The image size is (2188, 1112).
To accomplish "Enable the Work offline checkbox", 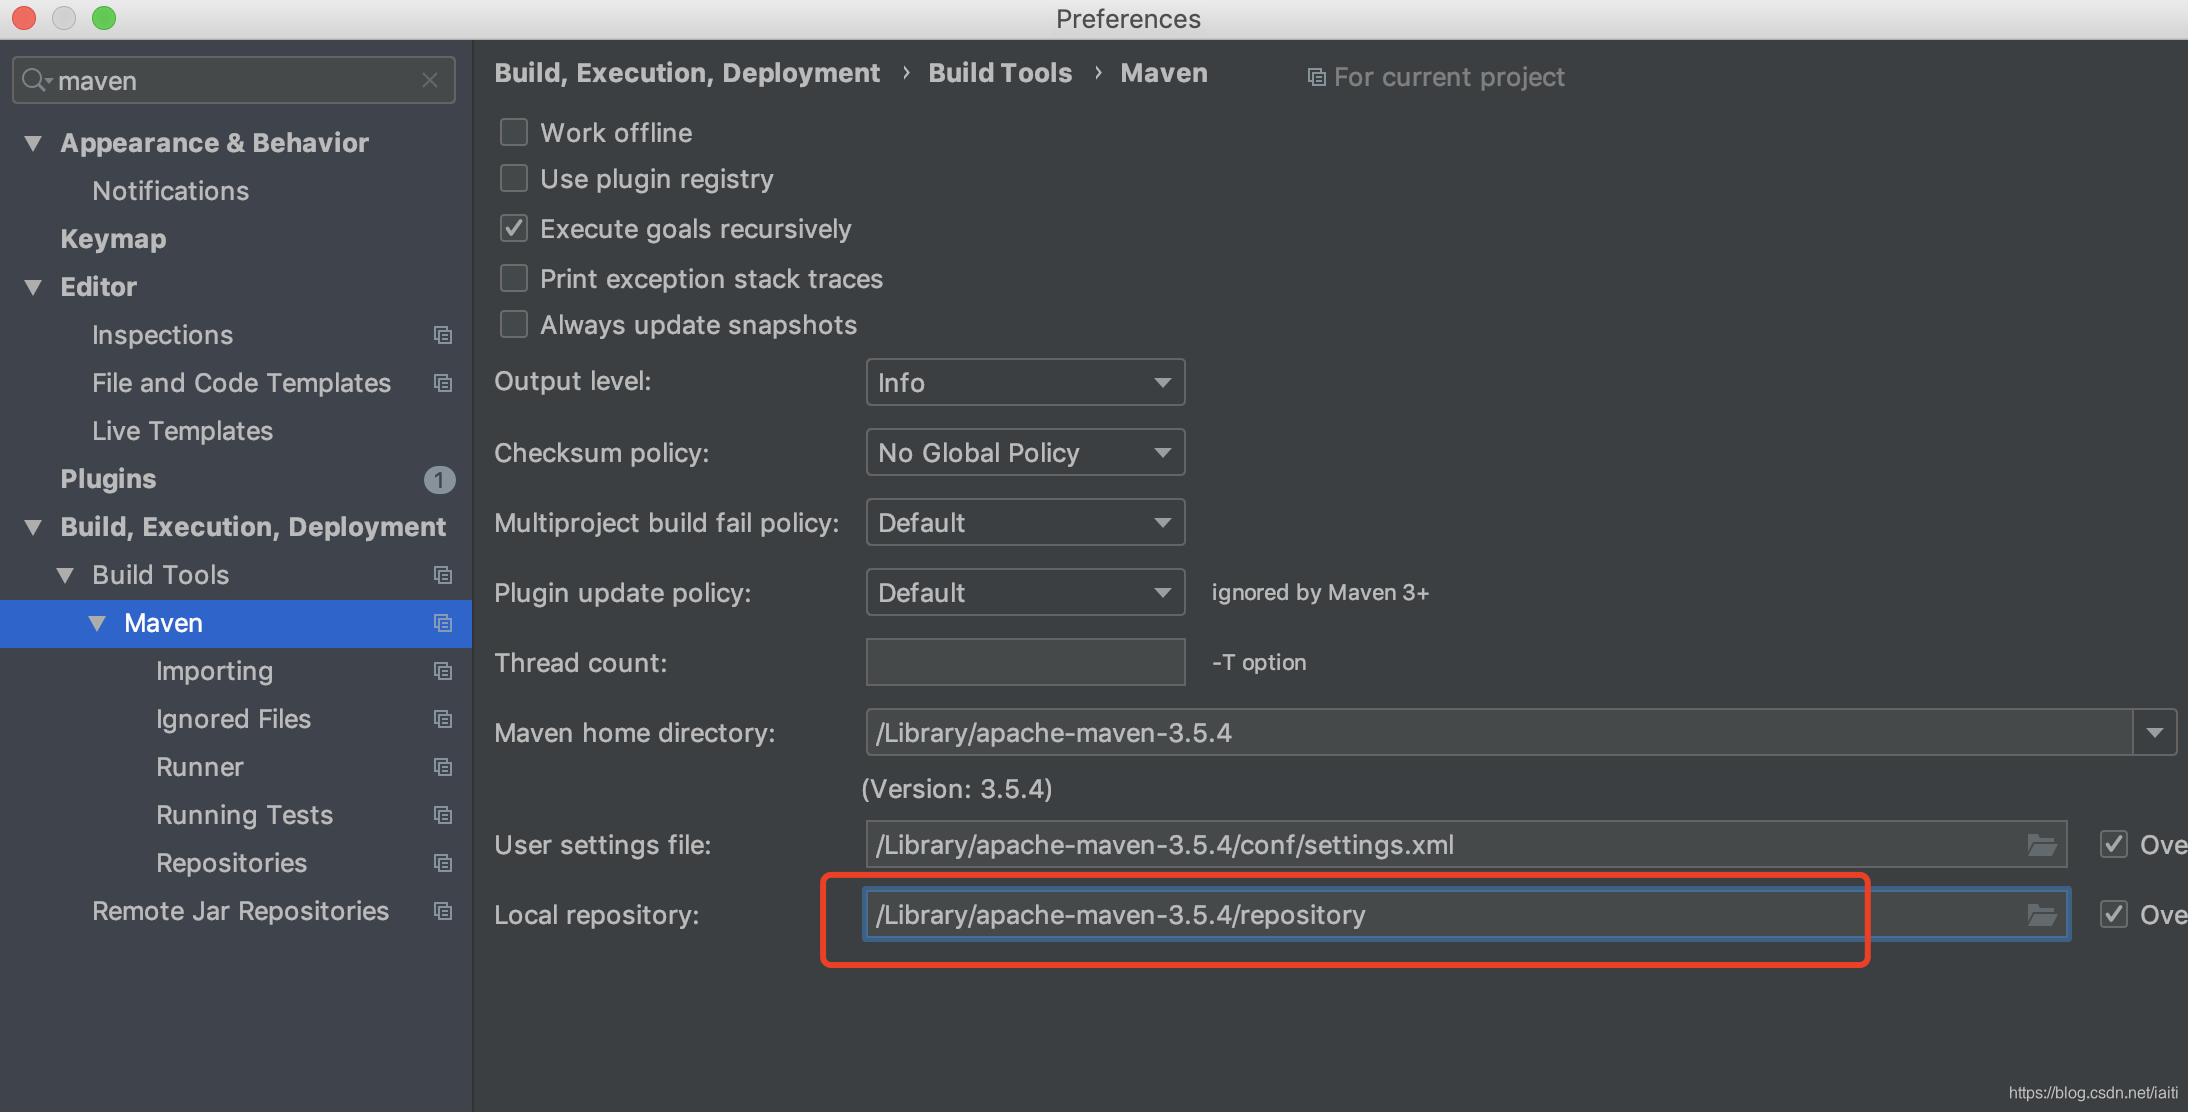I will [513, 131].
